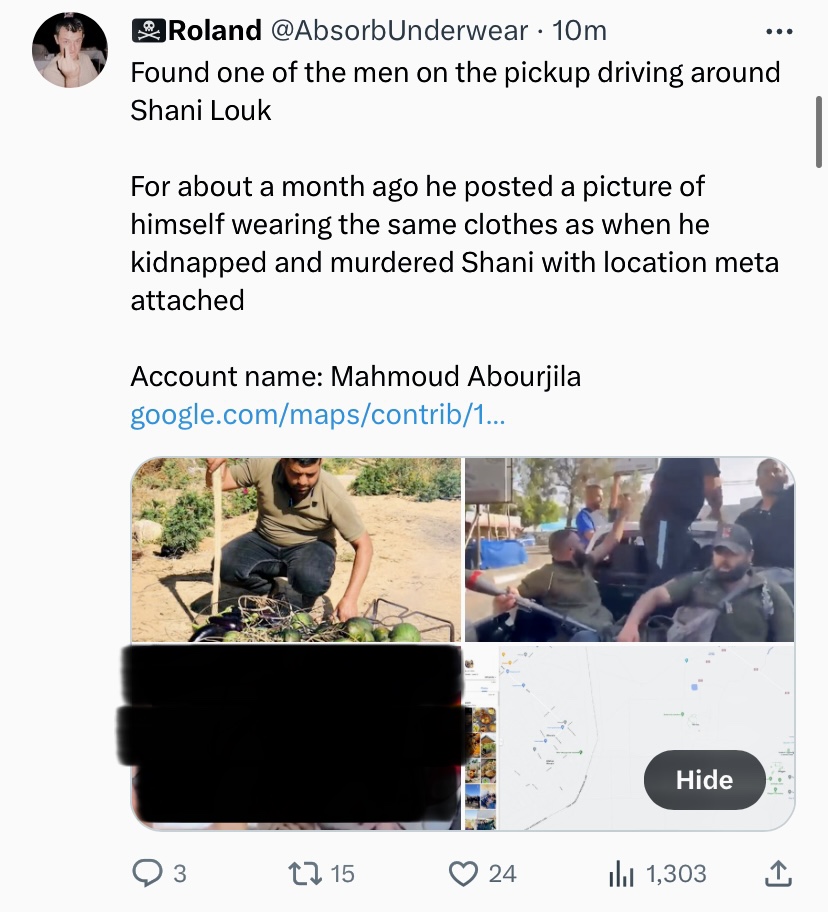Click the 10m post timestamp
The image size is (828, 912).
(x=579, y=31)
